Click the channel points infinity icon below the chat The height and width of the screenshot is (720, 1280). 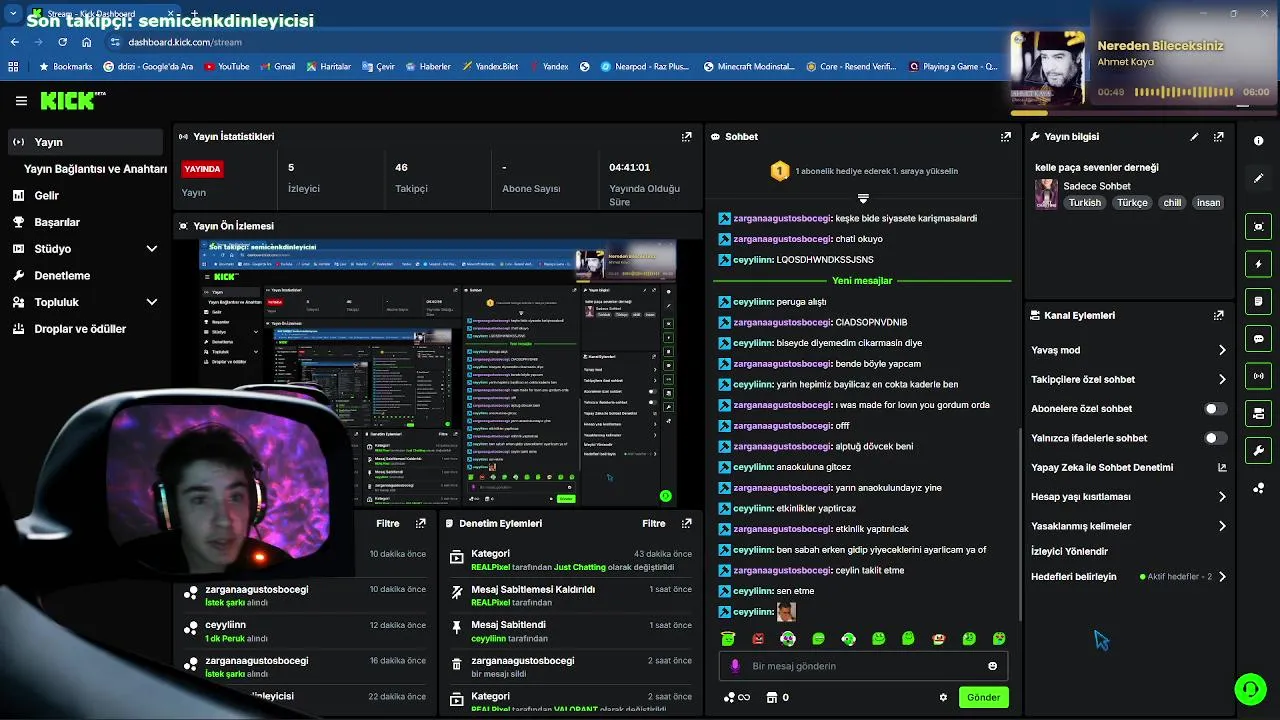coord(737,698)
